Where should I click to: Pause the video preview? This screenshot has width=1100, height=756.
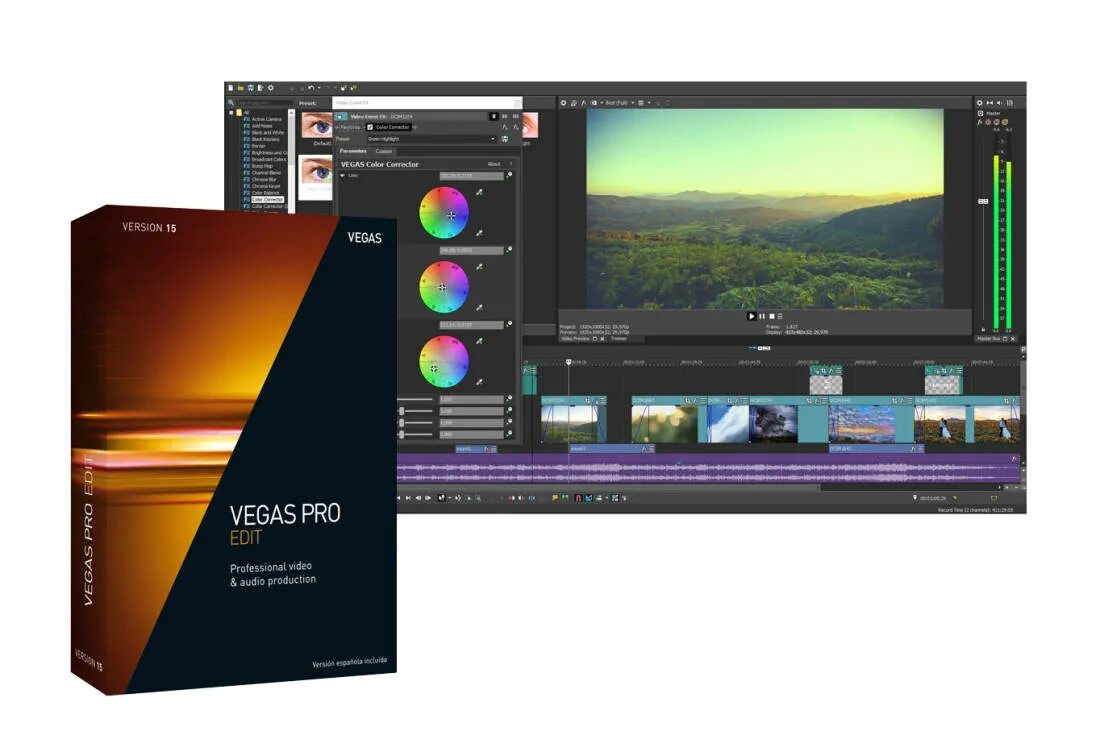click(x=762, y=316)
